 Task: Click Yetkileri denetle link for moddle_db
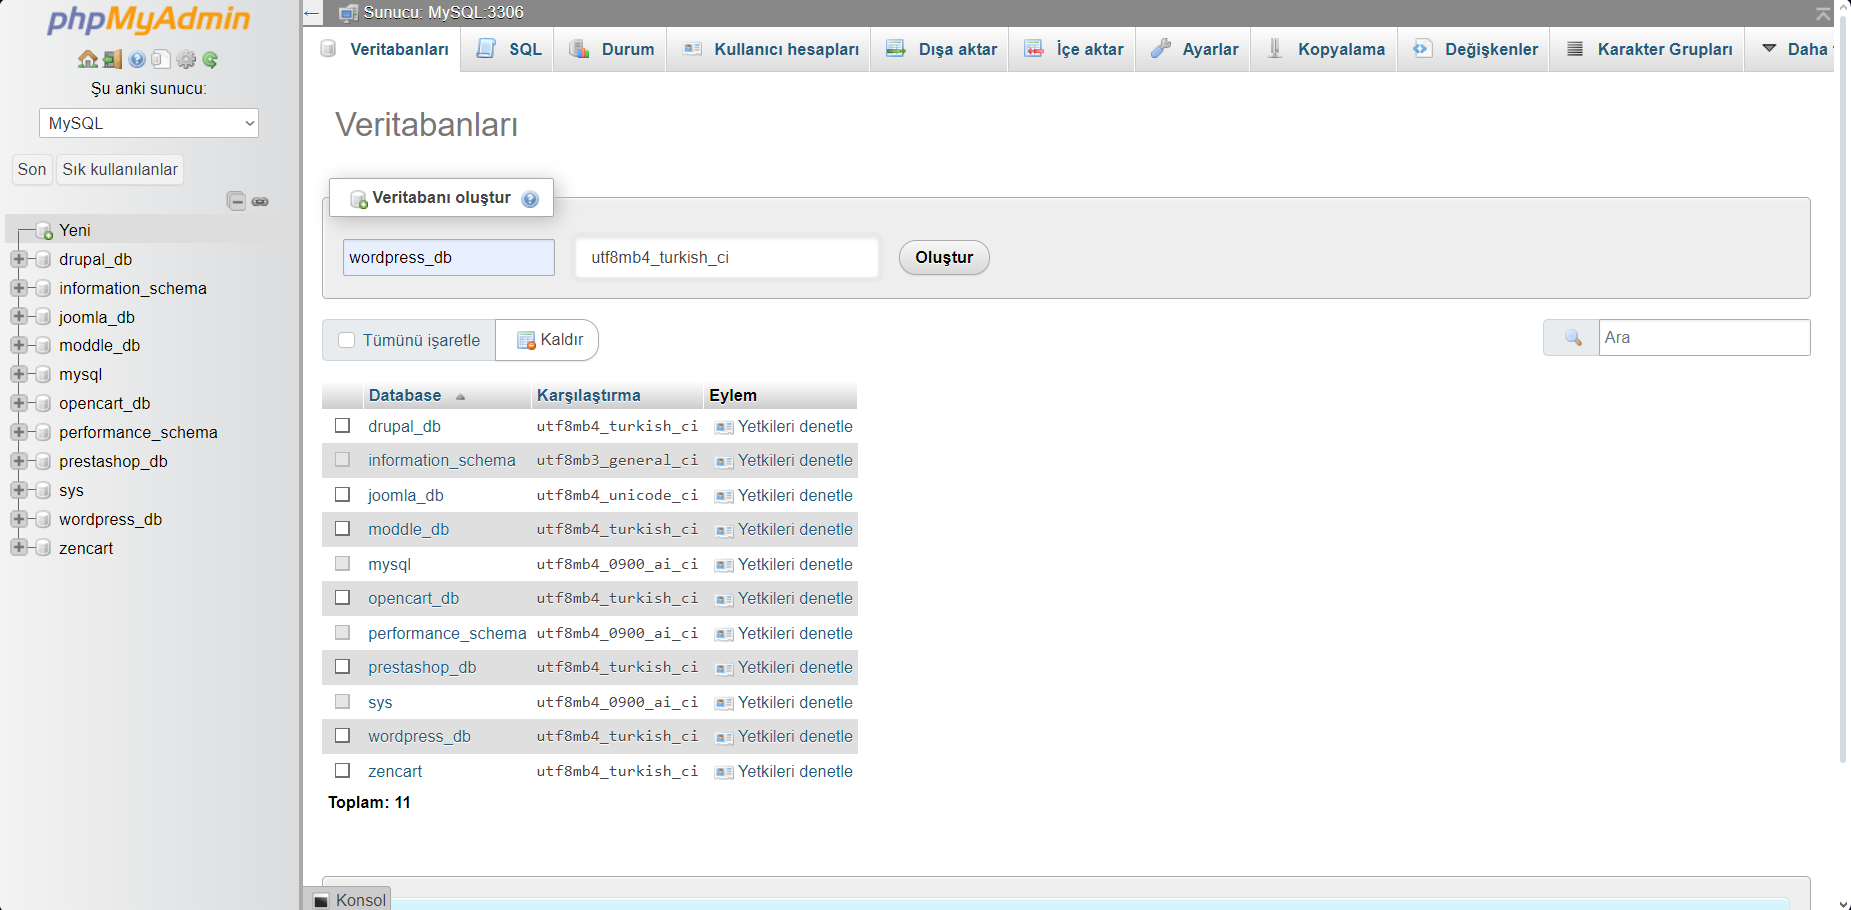click(795, 530)
